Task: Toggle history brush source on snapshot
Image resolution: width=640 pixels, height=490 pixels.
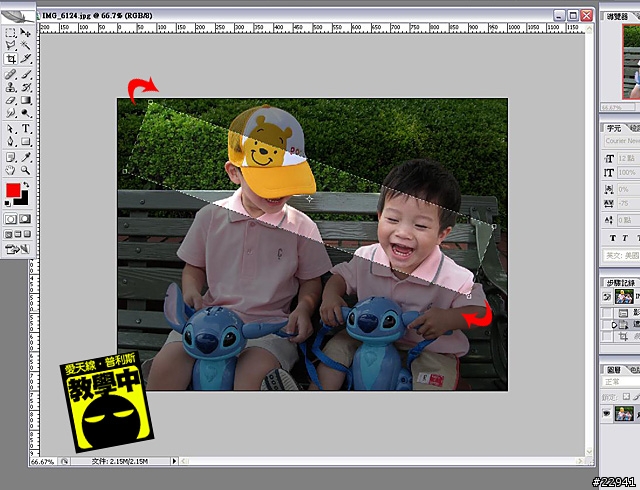Action: (x=607, y=297)
